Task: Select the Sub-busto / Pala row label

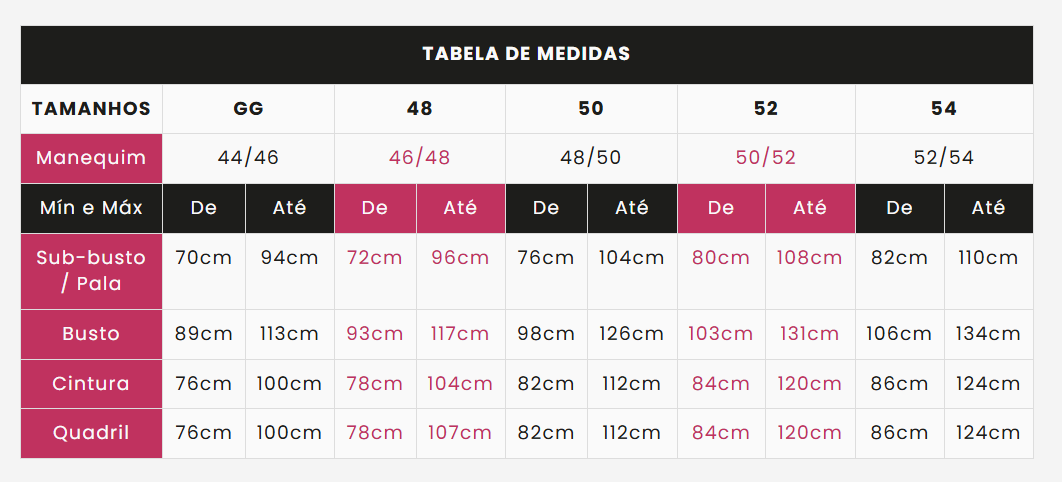Action: pyautogui.click(x=91, y=271)
